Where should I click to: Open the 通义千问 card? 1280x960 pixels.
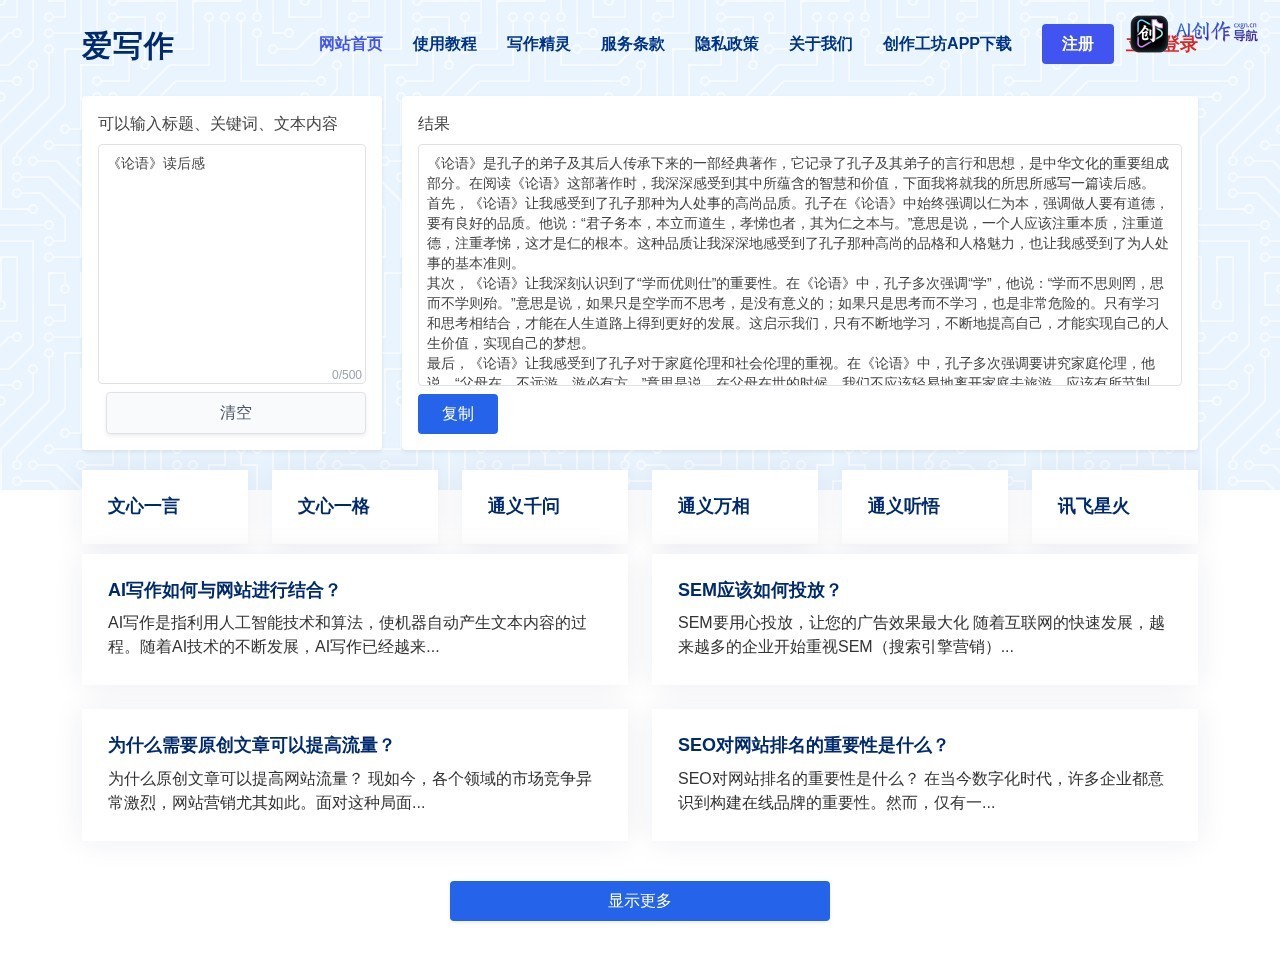pyautogui.click(x=545, y=507)
